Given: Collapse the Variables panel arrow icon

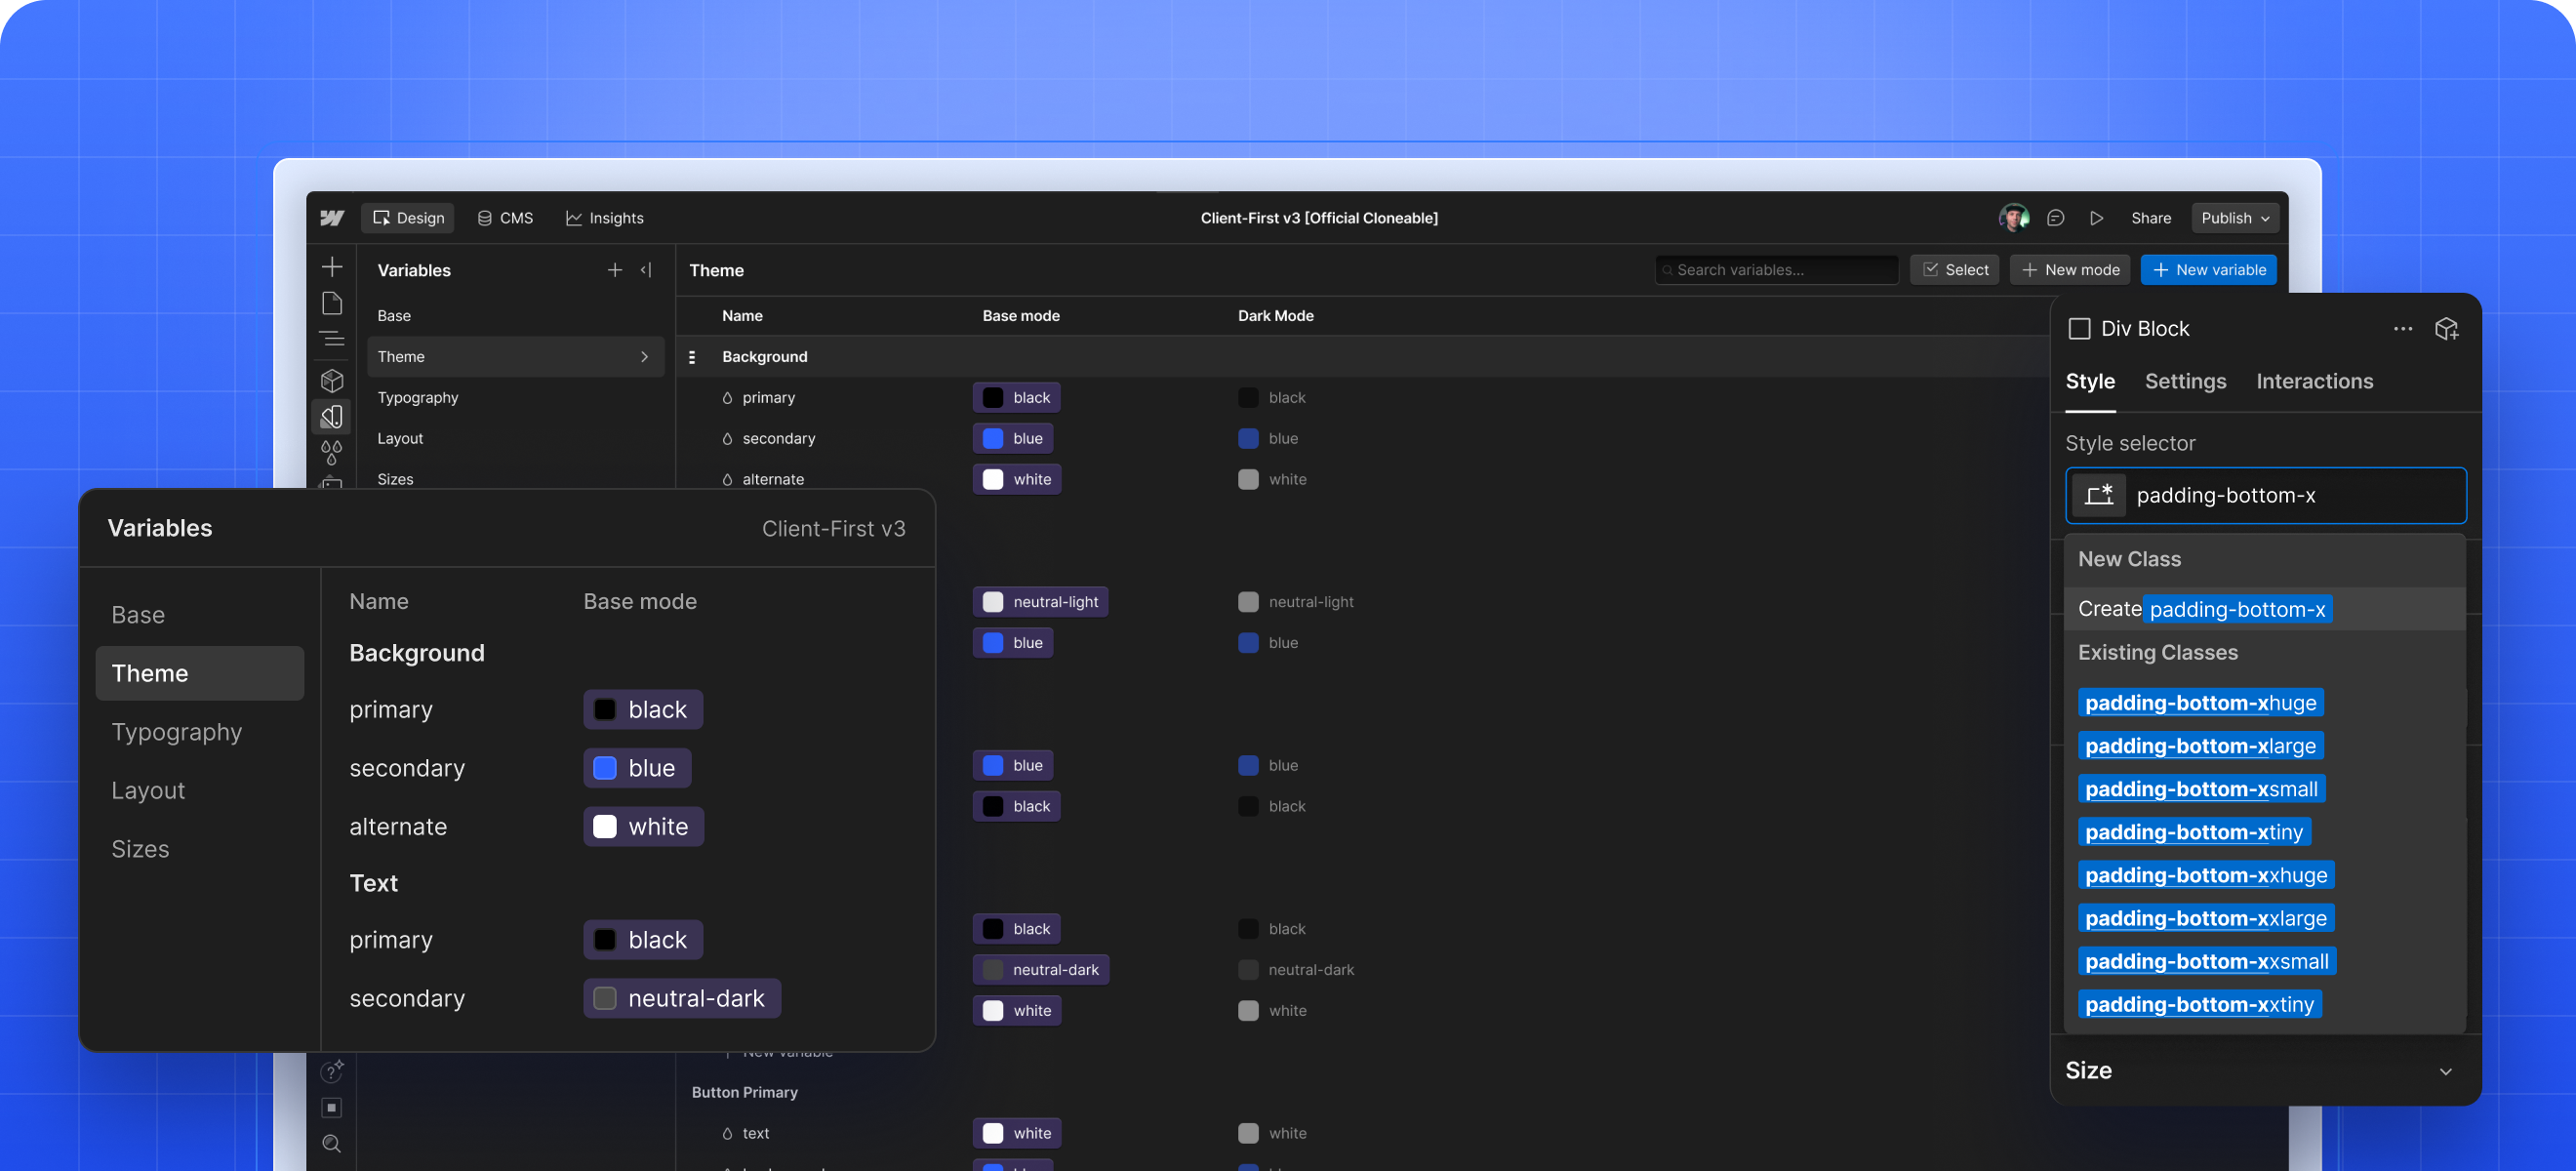Looking at the screenshot, I should point(646,270).
